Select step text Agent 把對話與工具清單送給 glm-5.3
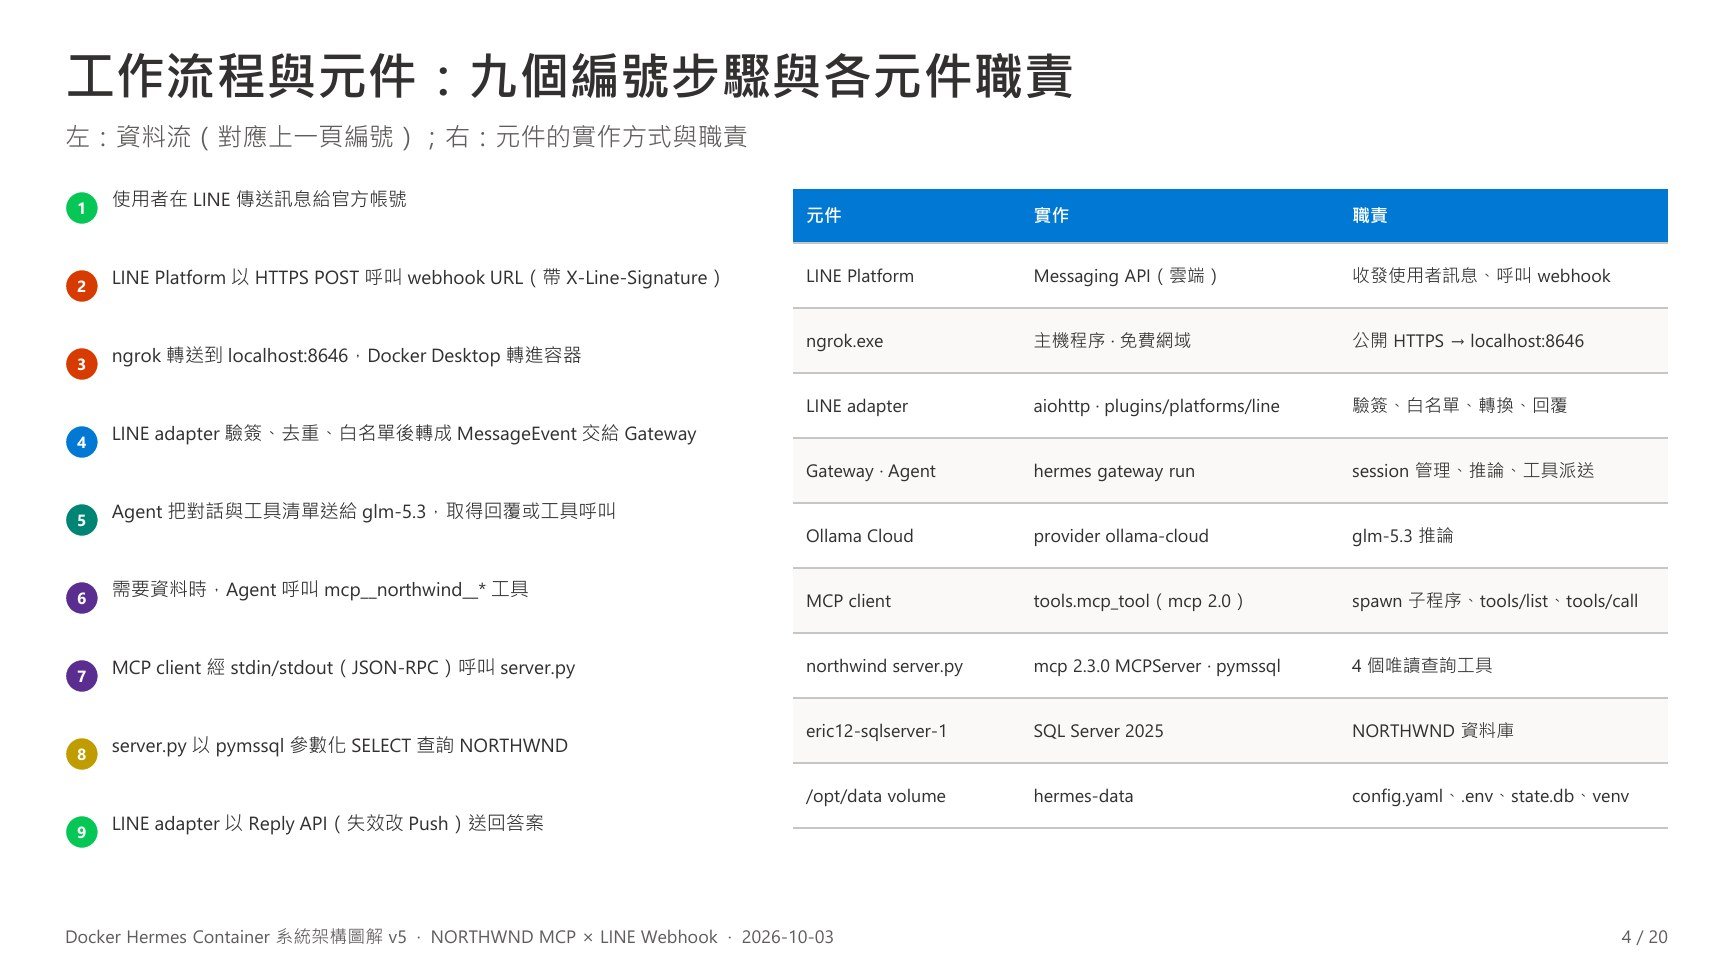Viewport: 1734px width, 975px height. (364, 511)
